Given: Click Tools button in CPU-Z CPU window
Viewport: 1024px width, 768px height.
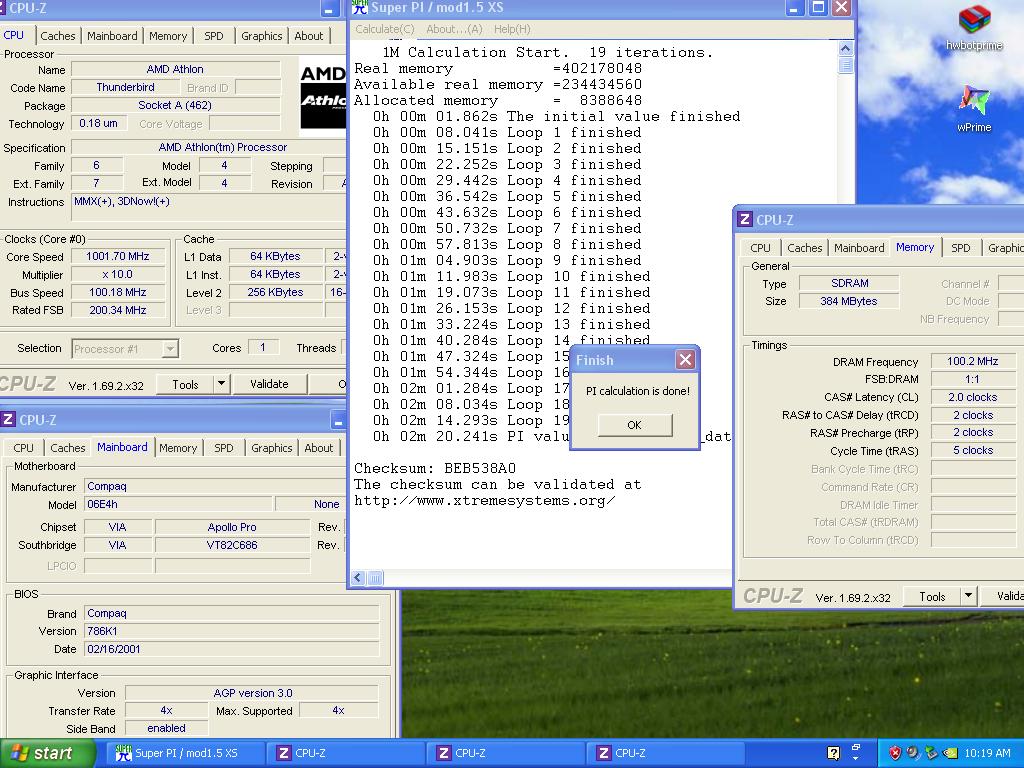Looking at the screenshot, I should [185, 385].
